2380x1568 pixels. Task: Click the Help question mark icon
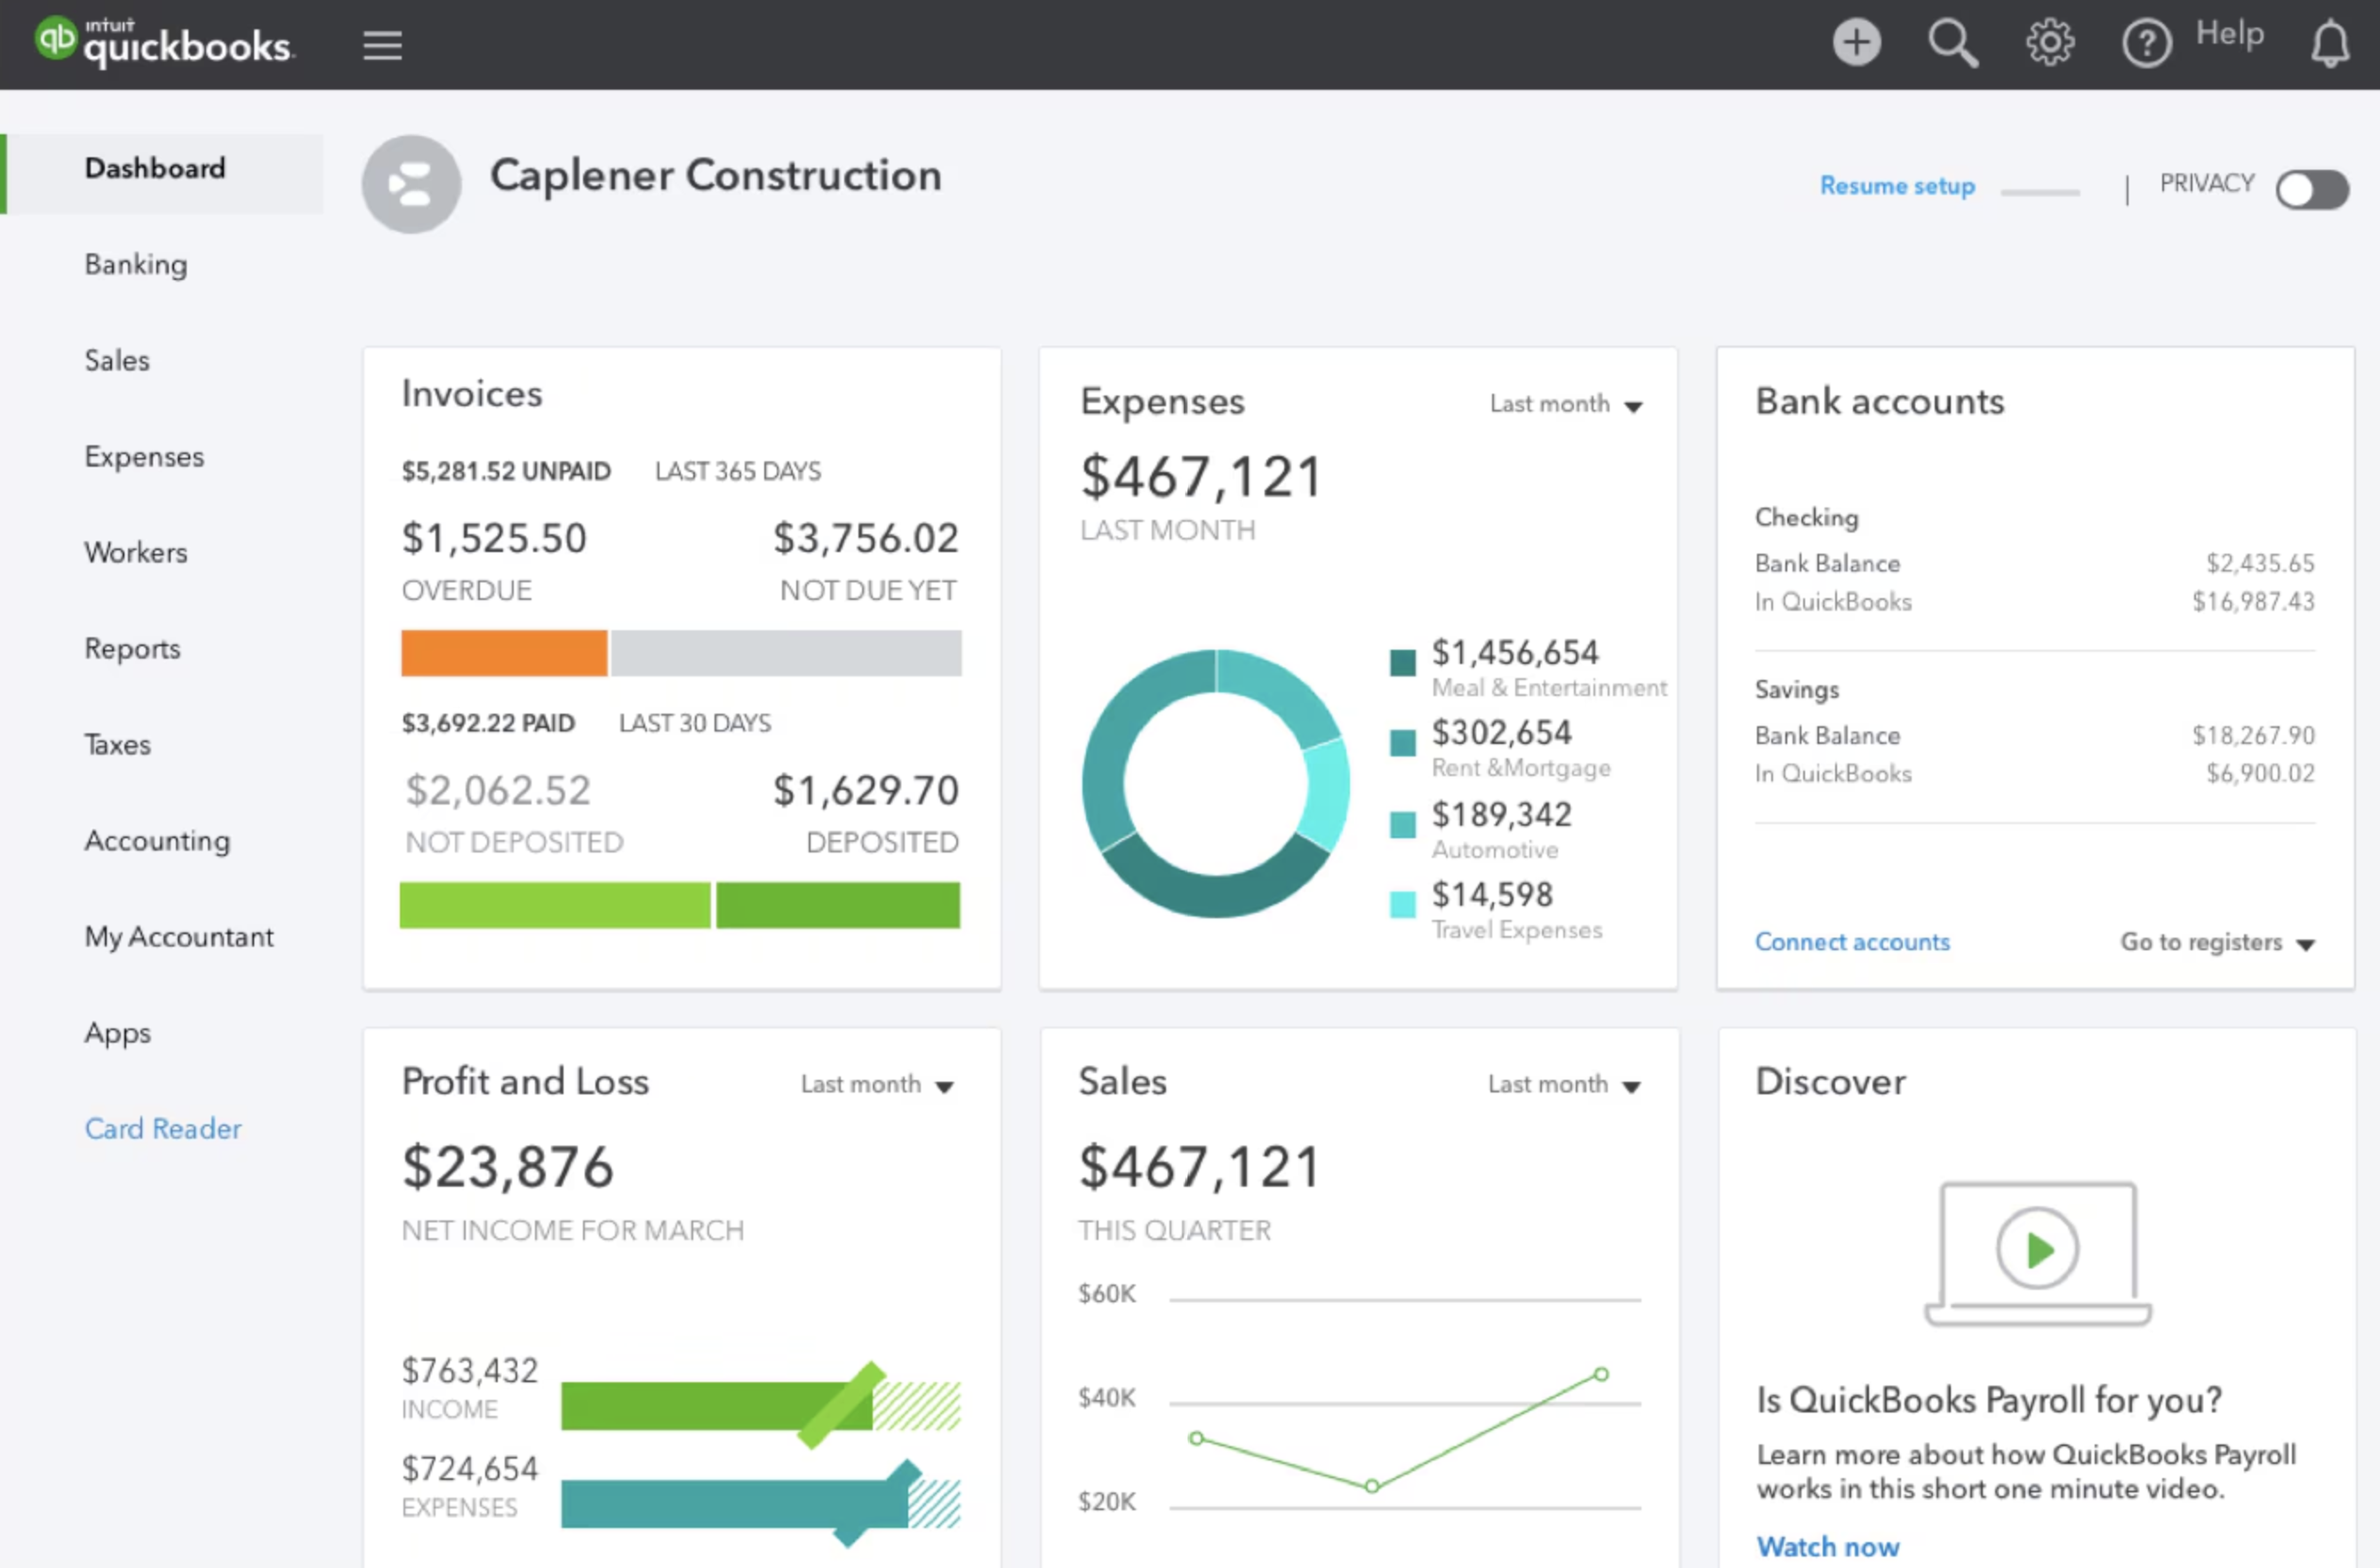click(2146, 43)
